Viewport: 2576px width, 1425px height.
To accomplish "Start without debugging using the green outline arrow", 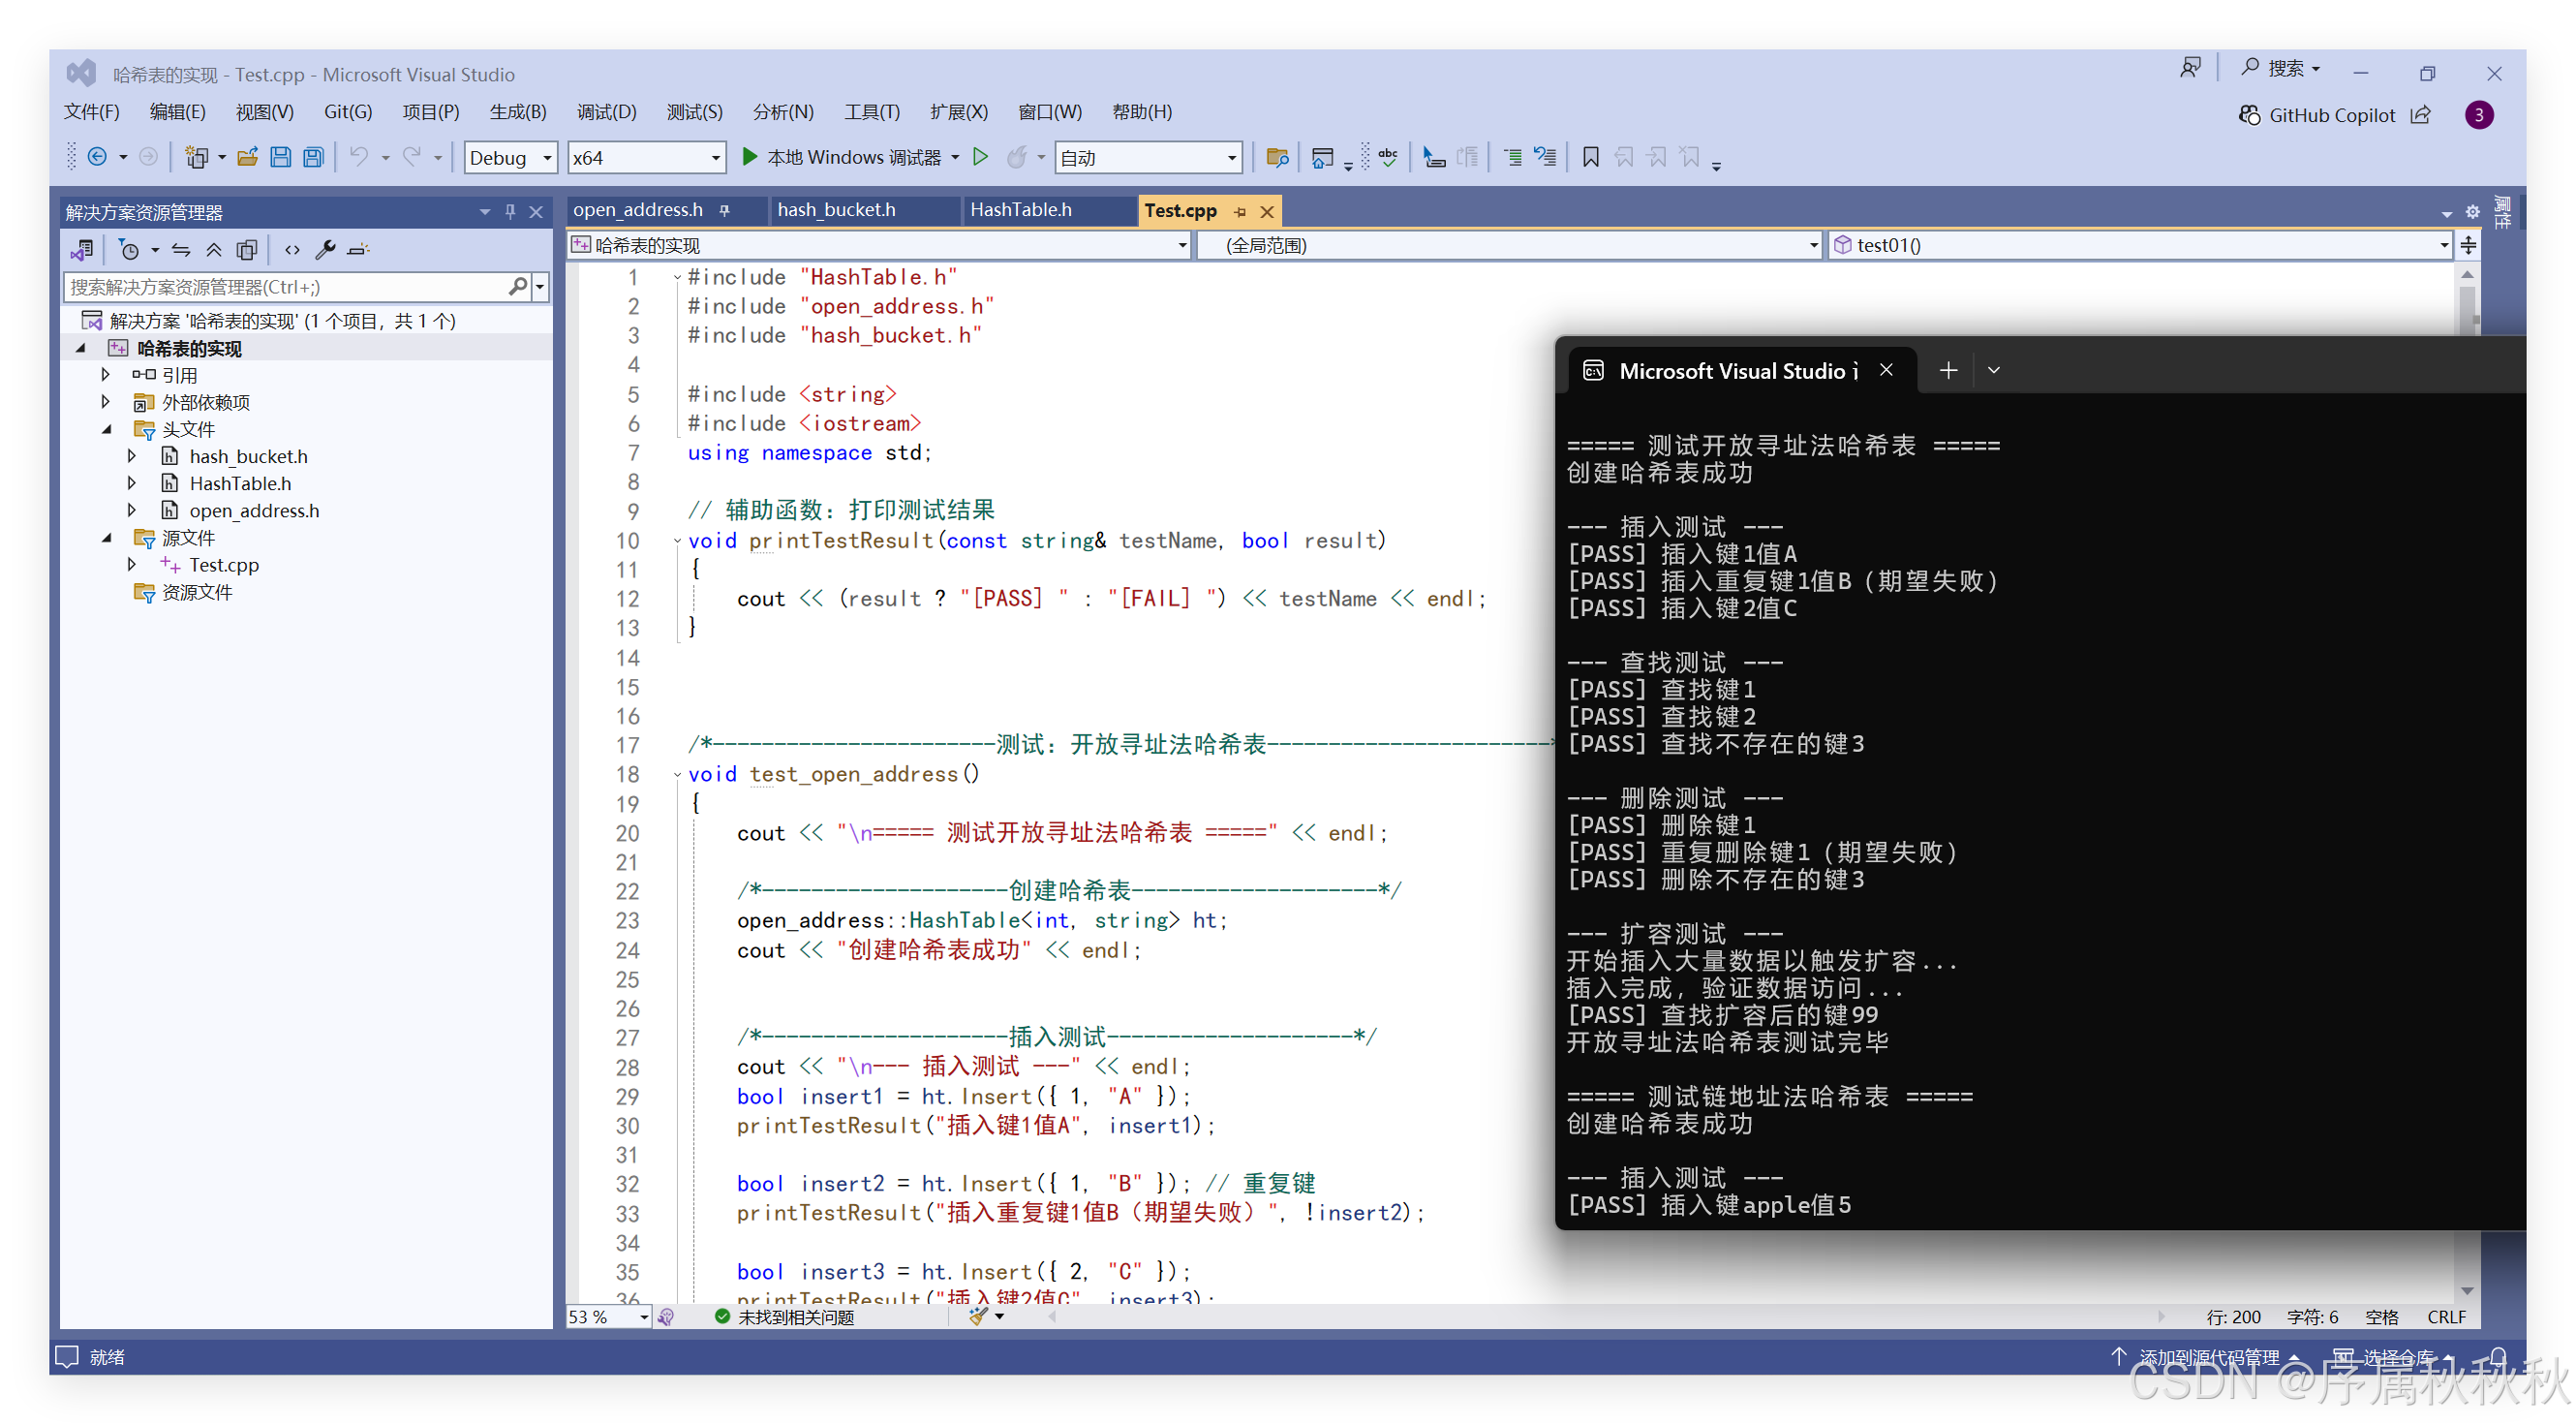I will pos(981,157).
